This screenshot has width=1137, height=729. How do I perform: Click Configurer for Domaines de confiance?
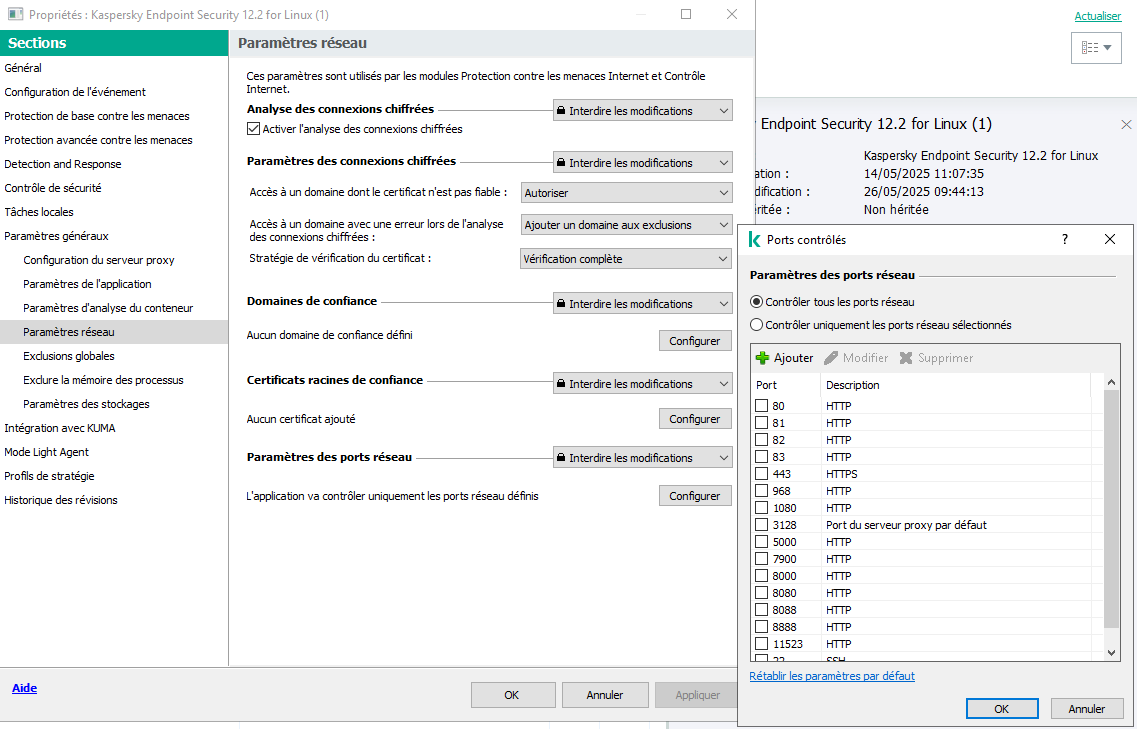(x=695, y=340)
